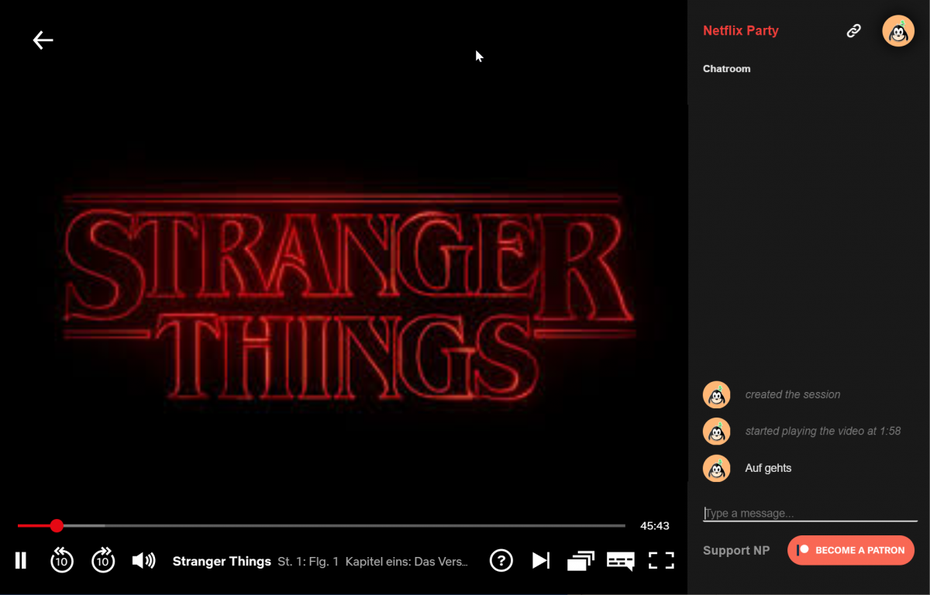Click Become a Patron button
930x595 pixels.
pyautogui.click(x=851, y=551)
